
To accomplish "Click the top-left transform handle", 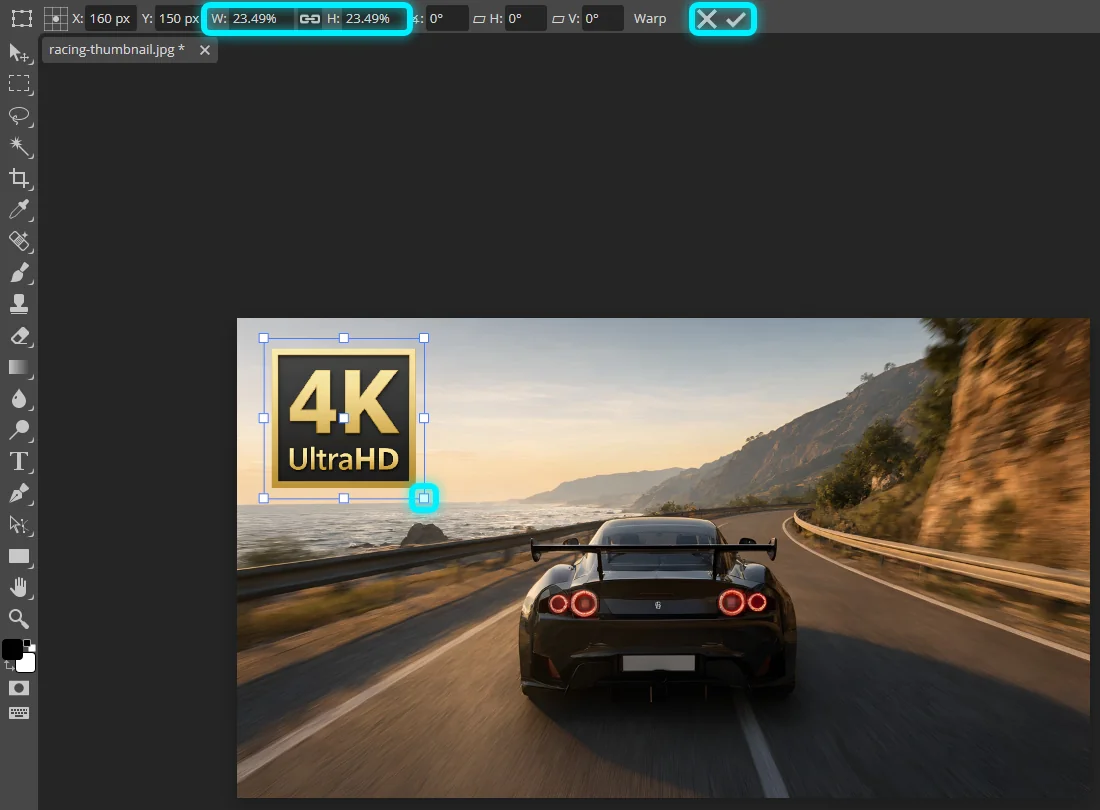I will pos(264,338).
